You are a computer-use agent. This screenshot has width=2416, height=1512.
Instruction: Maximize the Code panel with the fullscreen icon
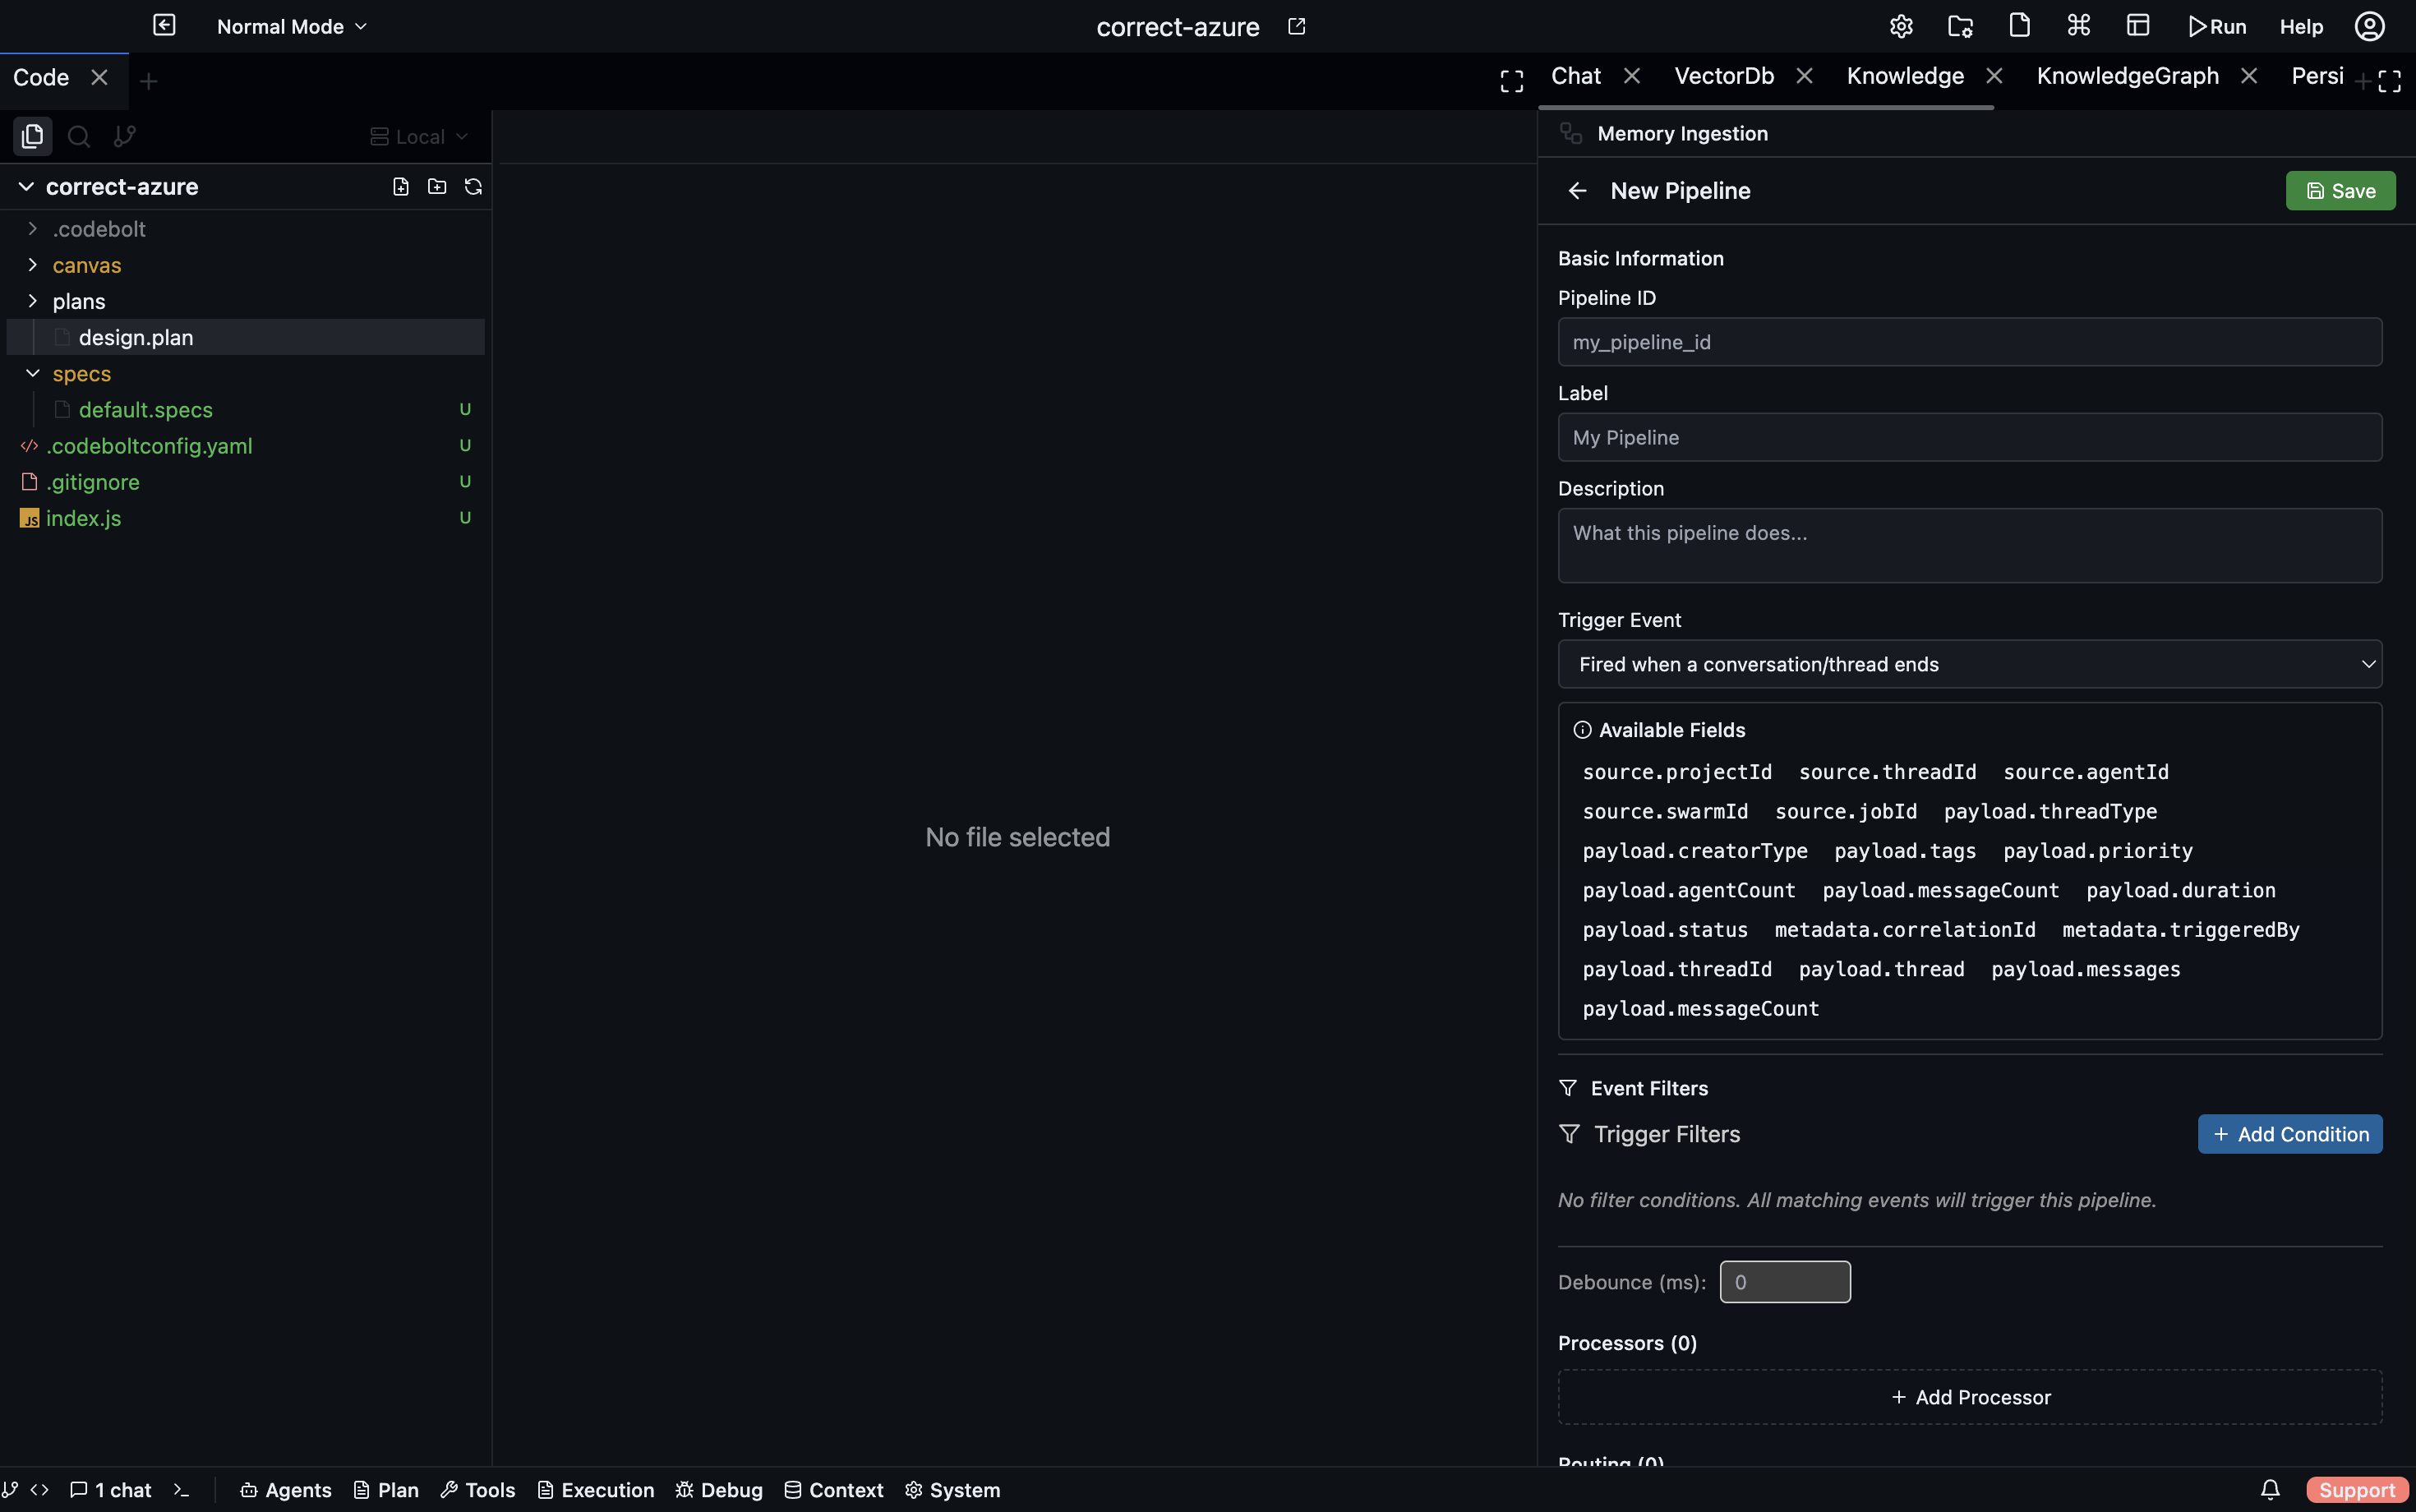point(1511,81)
